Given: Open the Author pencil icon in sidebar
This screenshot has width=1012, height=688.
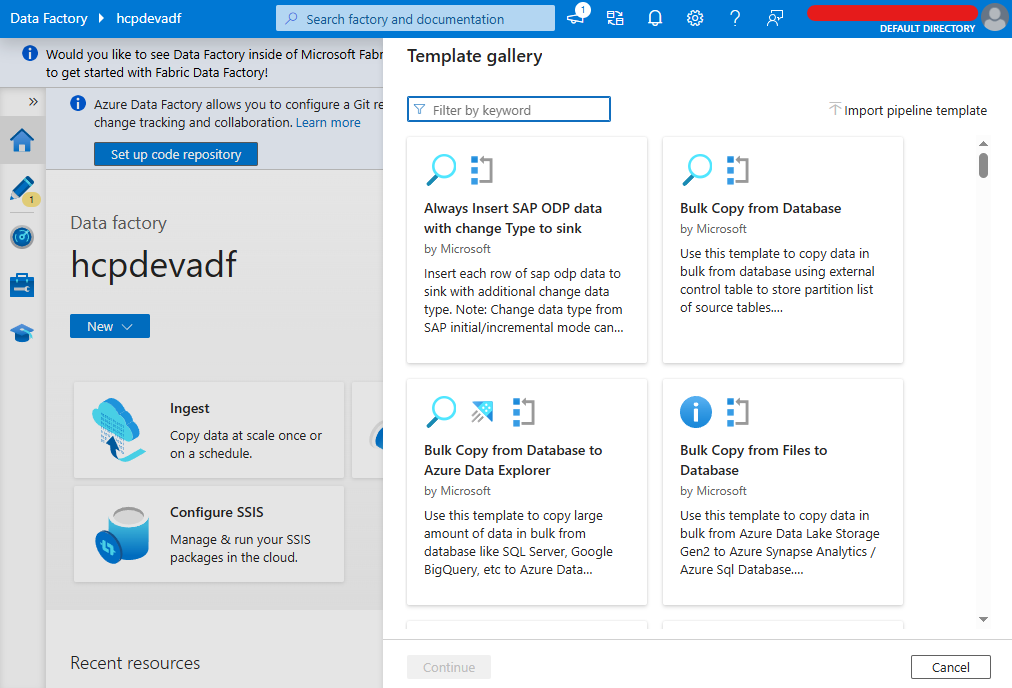Looking at the screenshot, I should 22,189.
